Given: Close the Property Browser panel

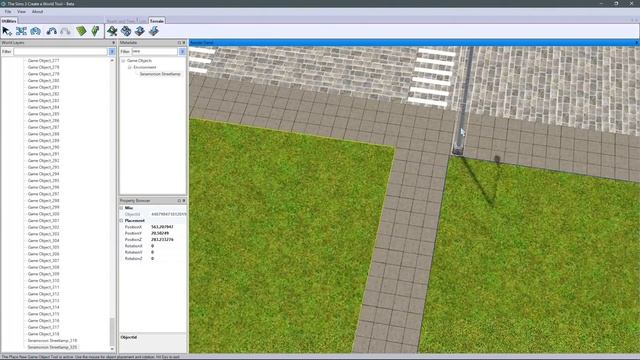Looking at the screenshot, I should coord(184,200).
